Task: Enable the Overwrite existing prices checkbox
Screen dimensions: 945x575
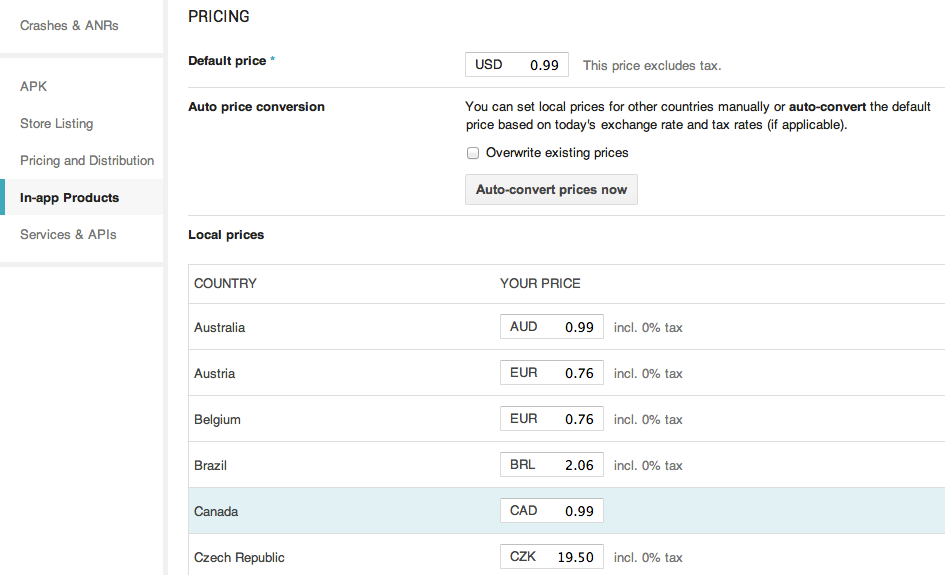Action: pos(473,153)
